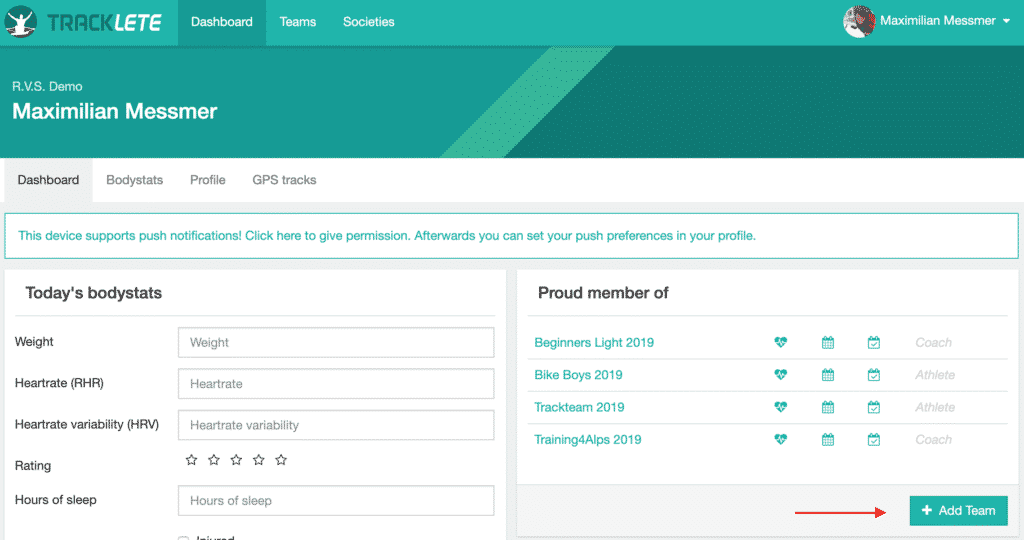Click push notifications permission banner

pyautogui.click(x=511, y=236)
